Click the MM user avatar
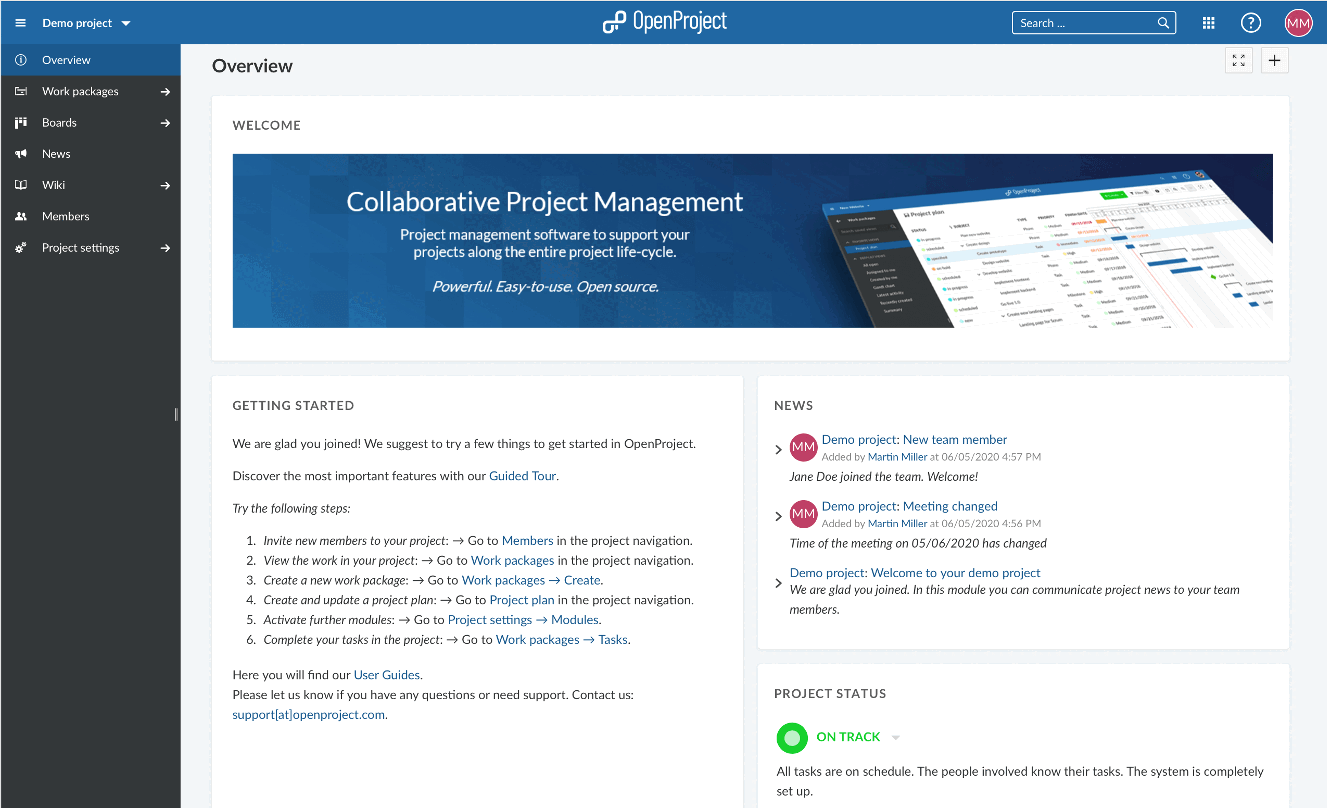This screenshot has width=1327, height=808. [1298, 22]
